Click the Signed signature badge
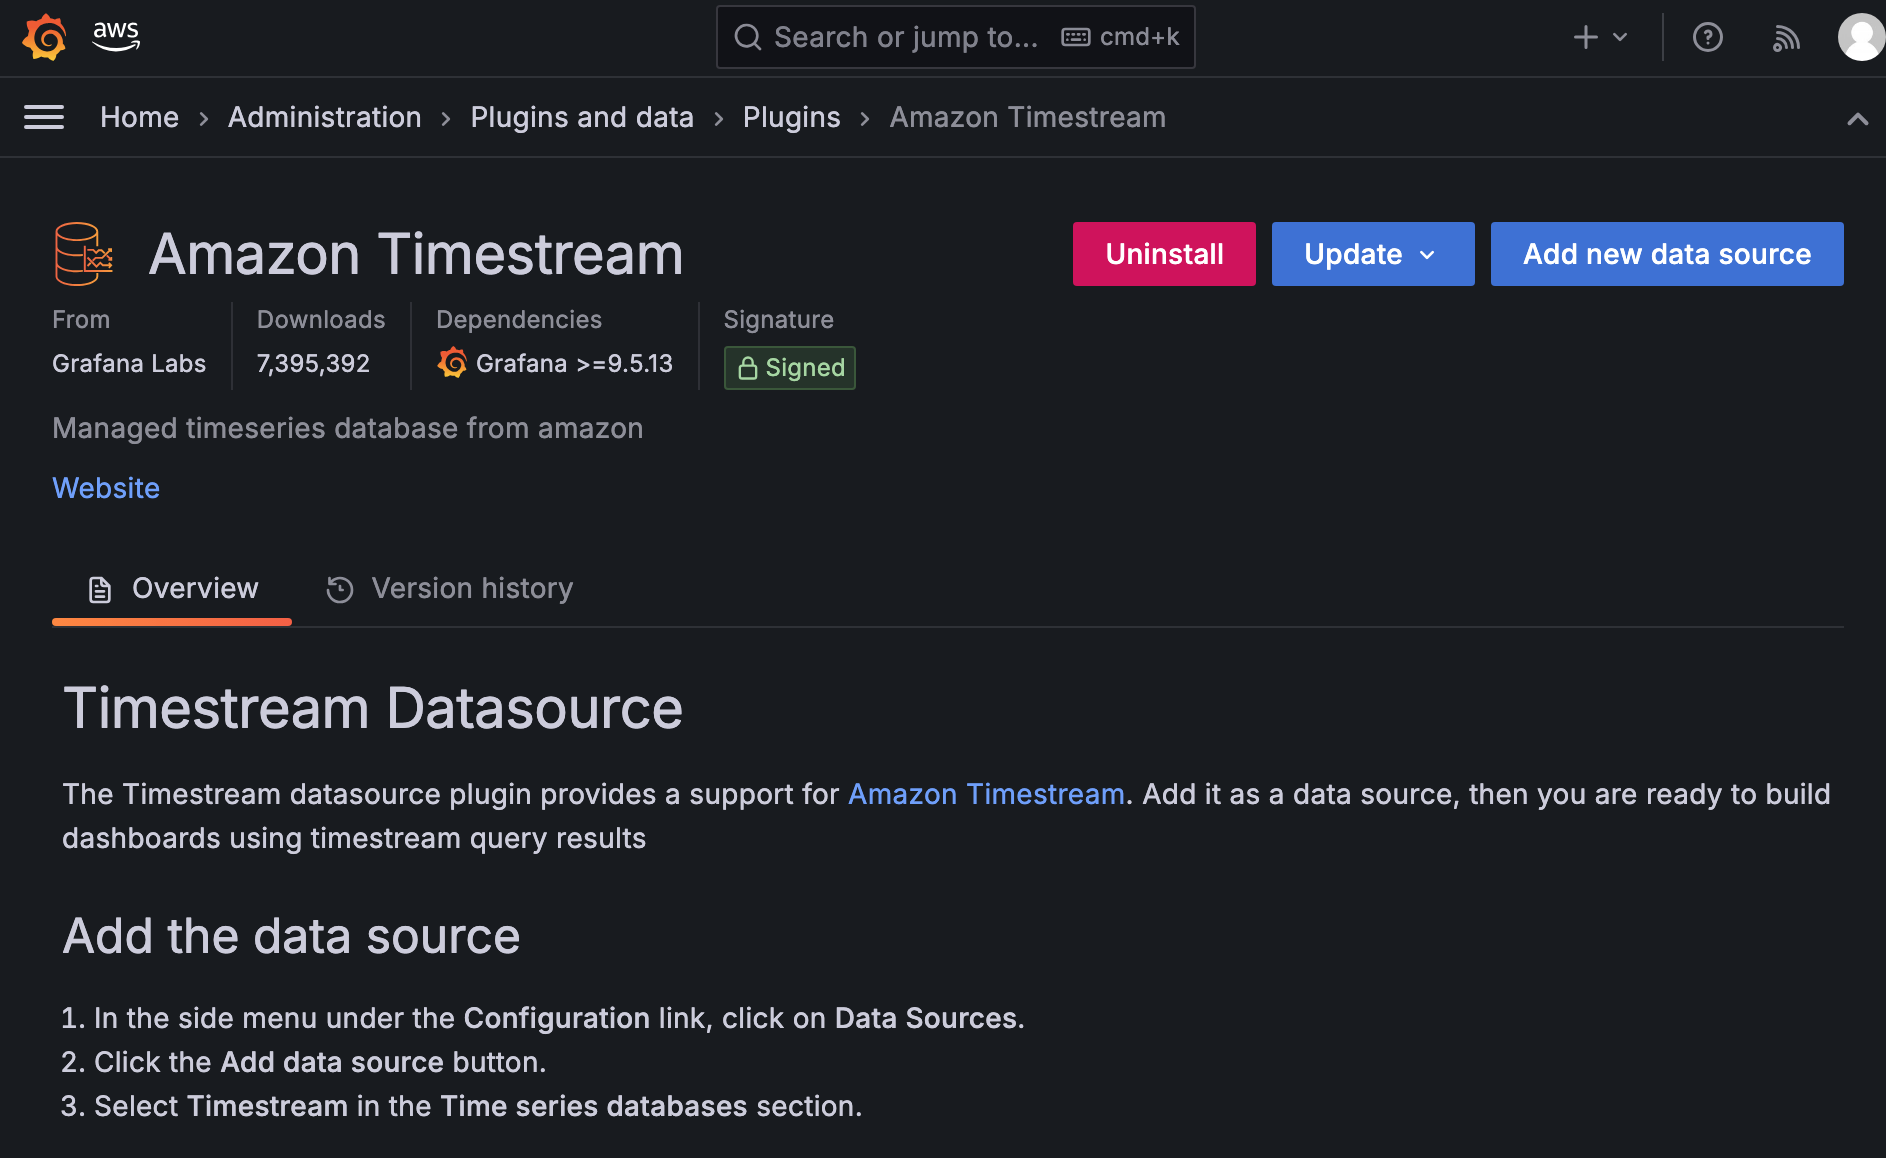Screen dimensions: 1886x1158 (790, 368)
